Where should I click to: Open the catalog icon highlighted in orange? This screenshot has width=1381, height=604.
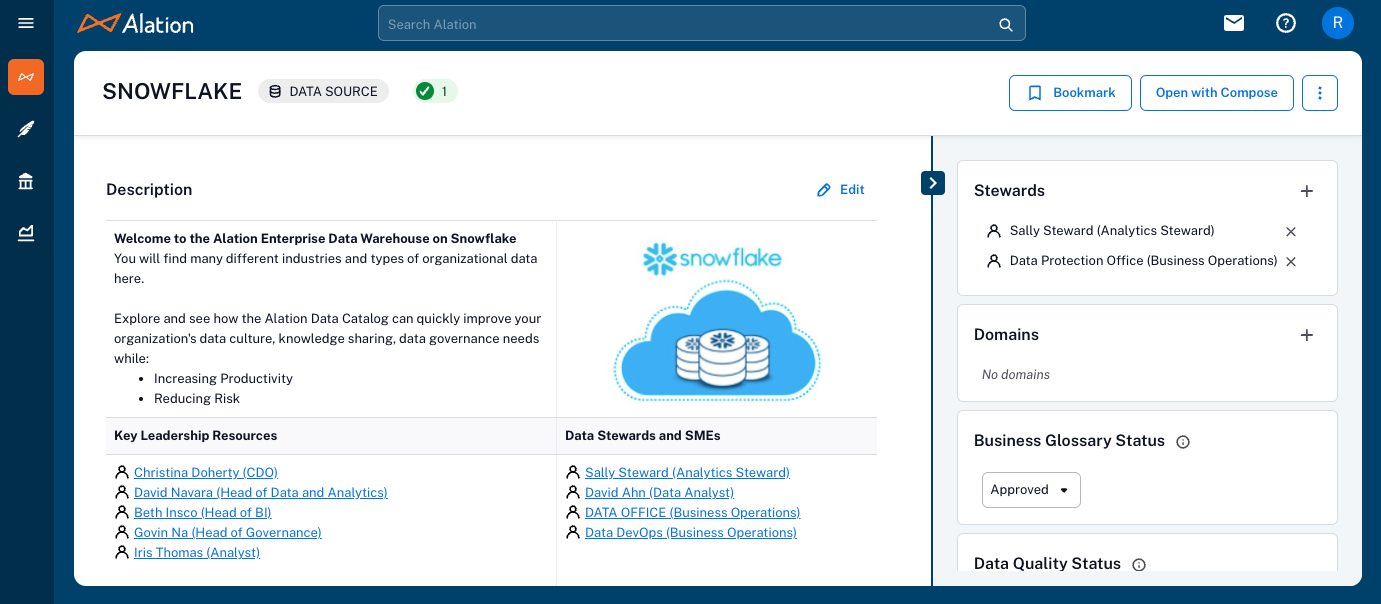point(26,77)
